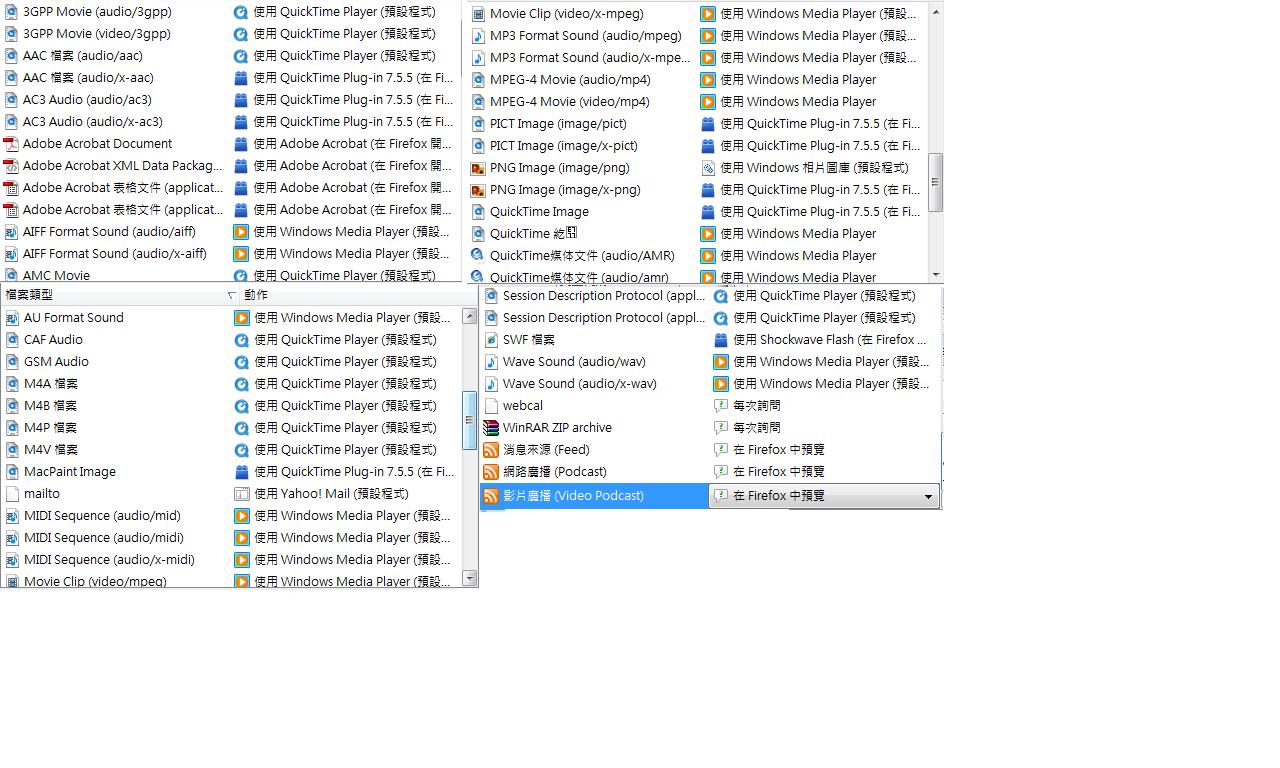
Task: Click the PDF icon beside Adobe Acrobat Document
Action: (x=11, y=144)
